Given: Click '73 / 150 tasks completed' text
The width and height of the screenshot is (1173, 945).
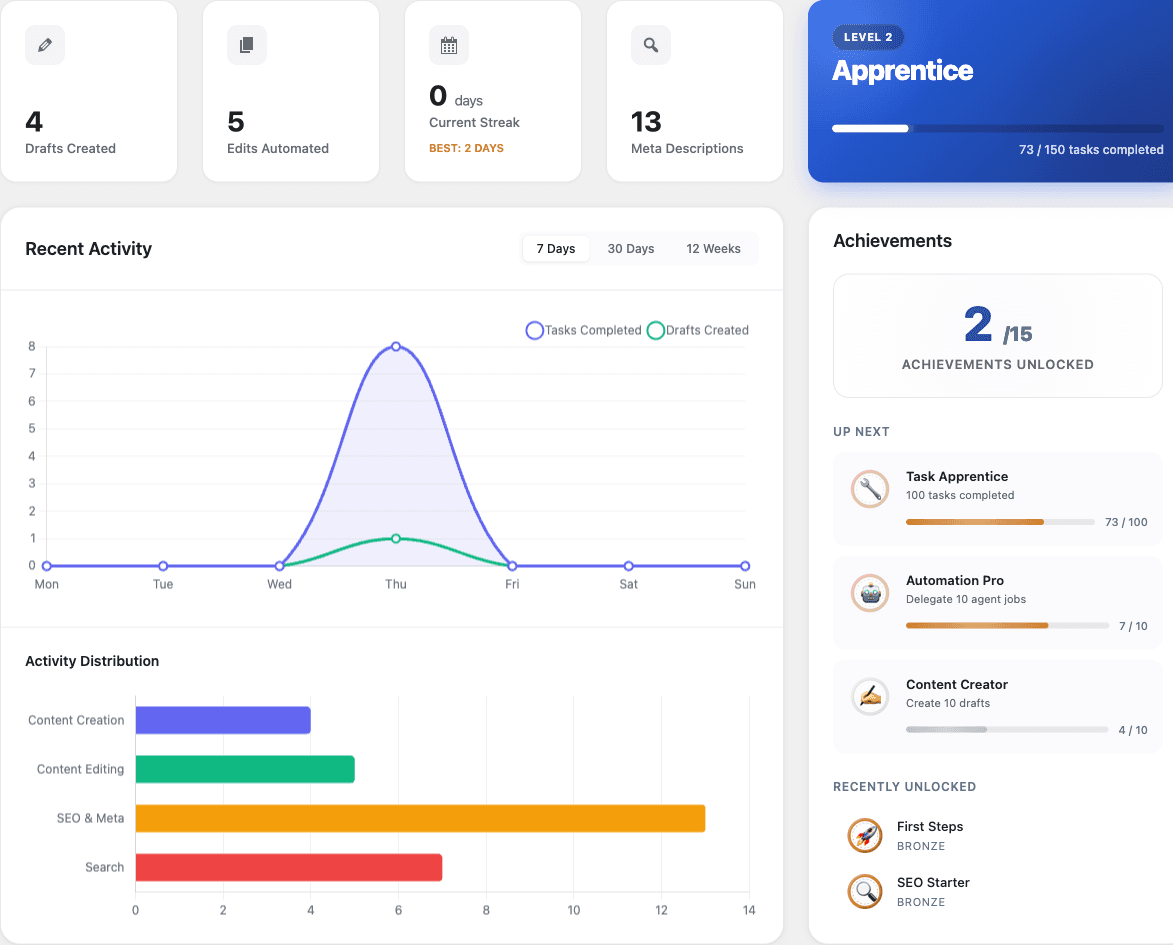Looking at the screenshot, I should (x=1091, y=150).
